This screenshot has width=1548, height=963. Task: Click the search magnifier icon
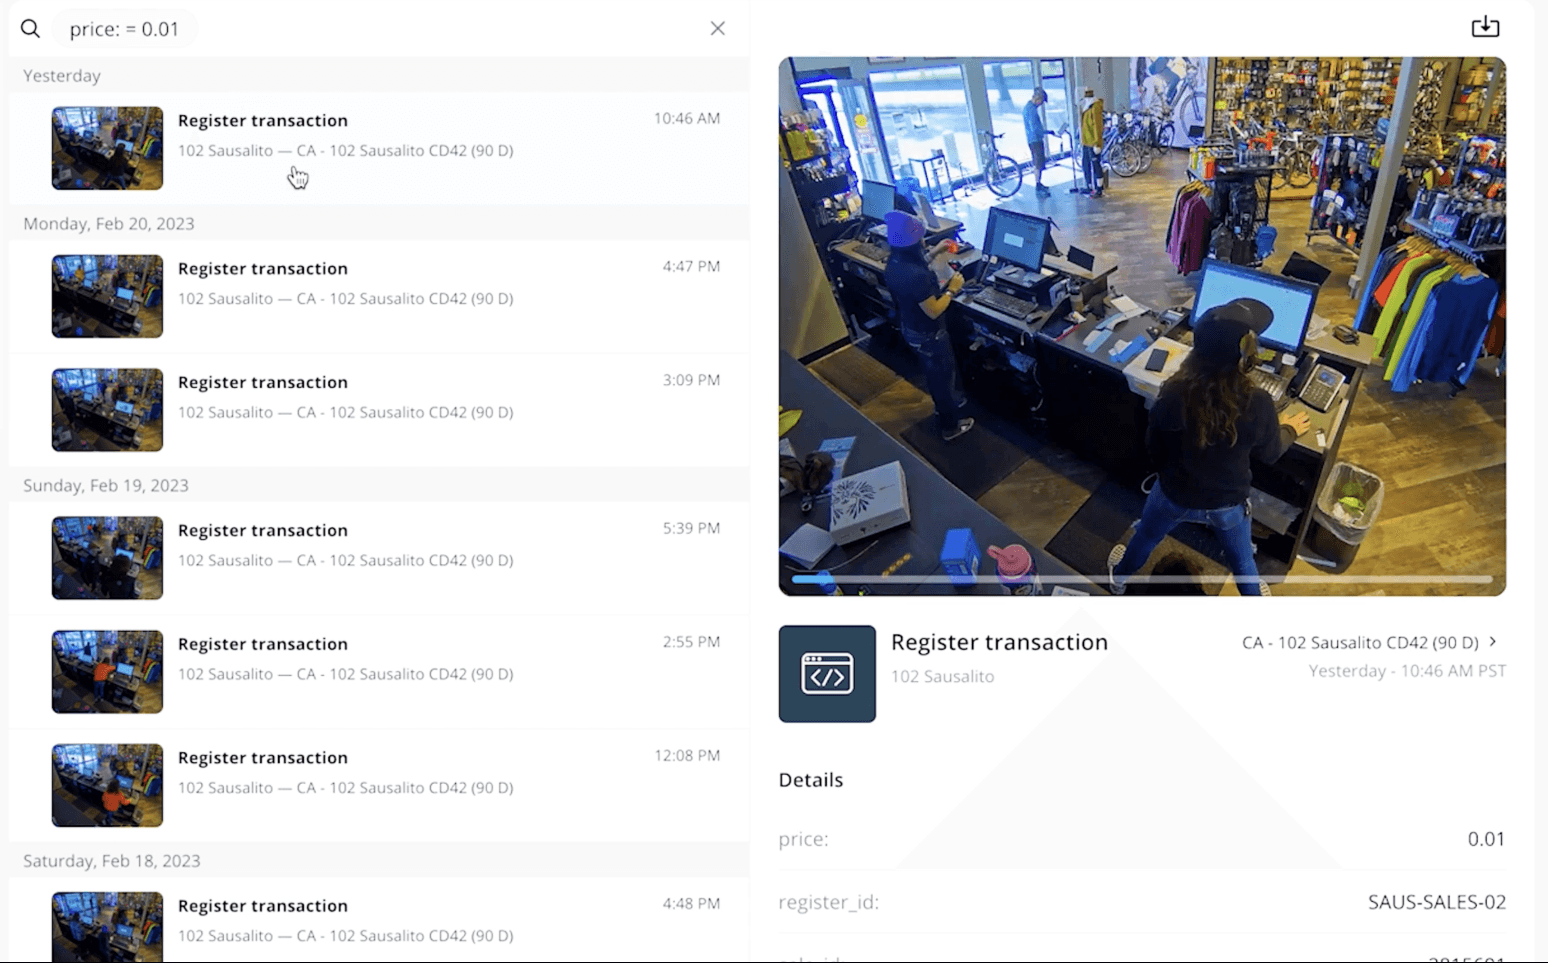click(30, 29)
